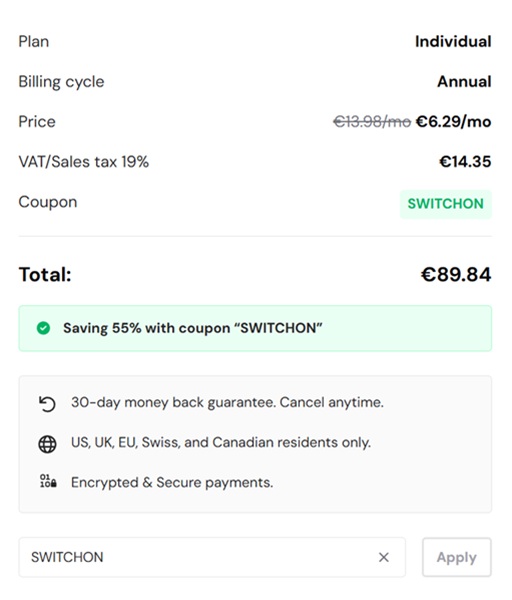Image resolution: width=512 pixels, height=600 pixels.
Task: Click the discounted €6.29/mo price
Action: tap(453, 122)
